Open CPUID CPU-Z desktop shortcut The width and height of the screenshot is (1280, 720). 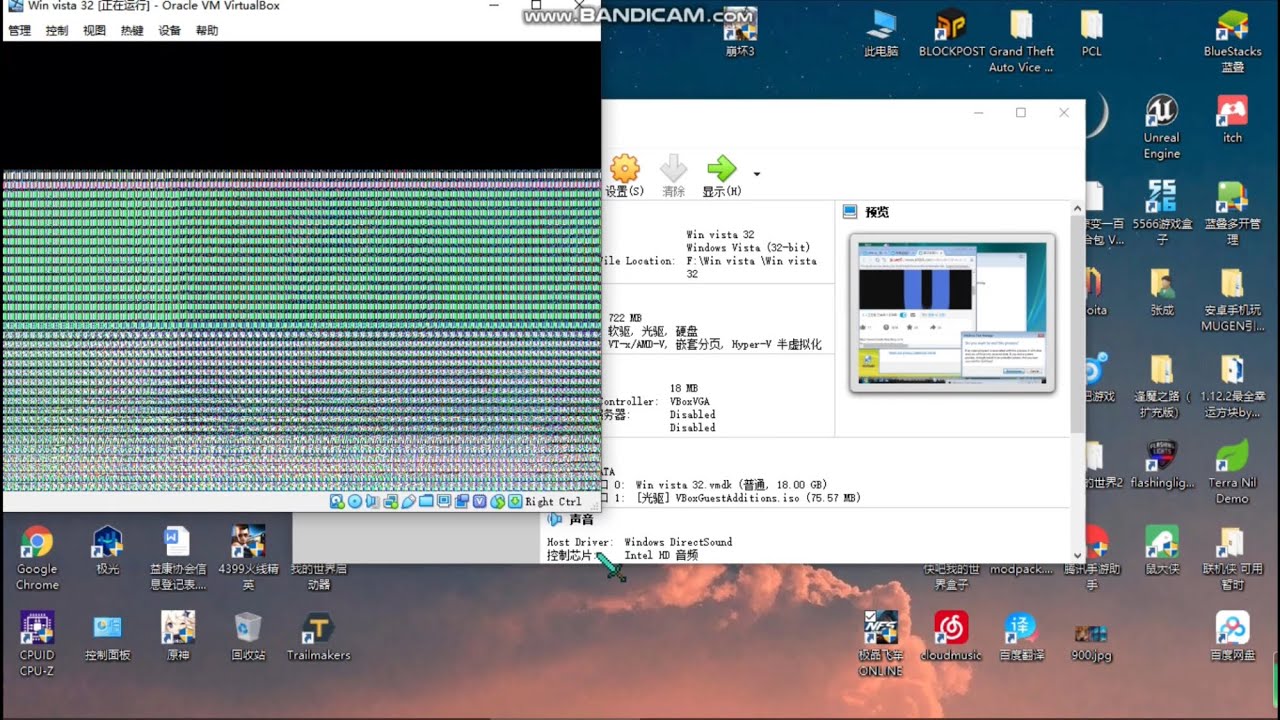(x=37, y=643)
